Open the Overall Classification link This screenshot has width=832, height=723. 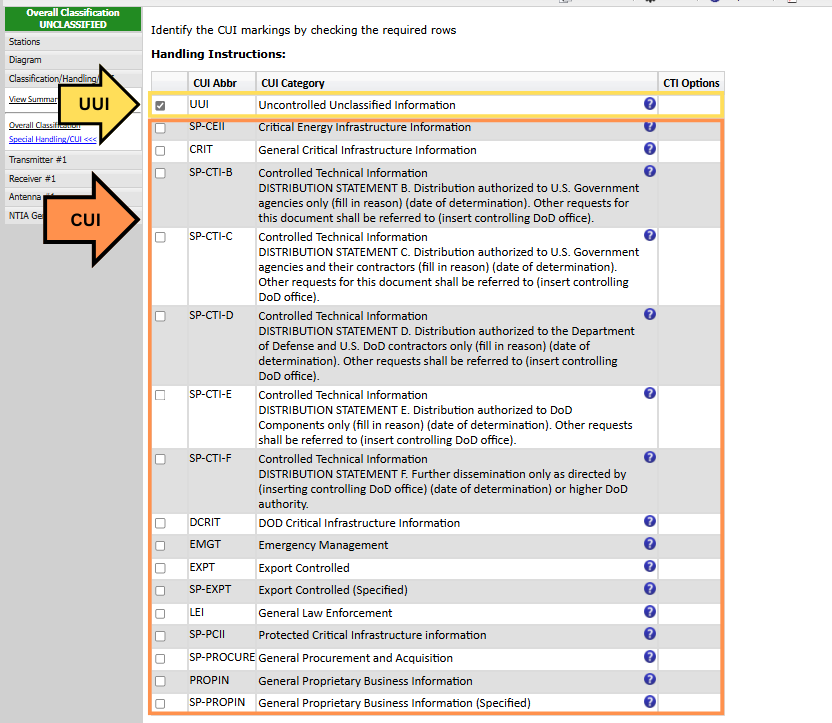[x=40, y=125]
